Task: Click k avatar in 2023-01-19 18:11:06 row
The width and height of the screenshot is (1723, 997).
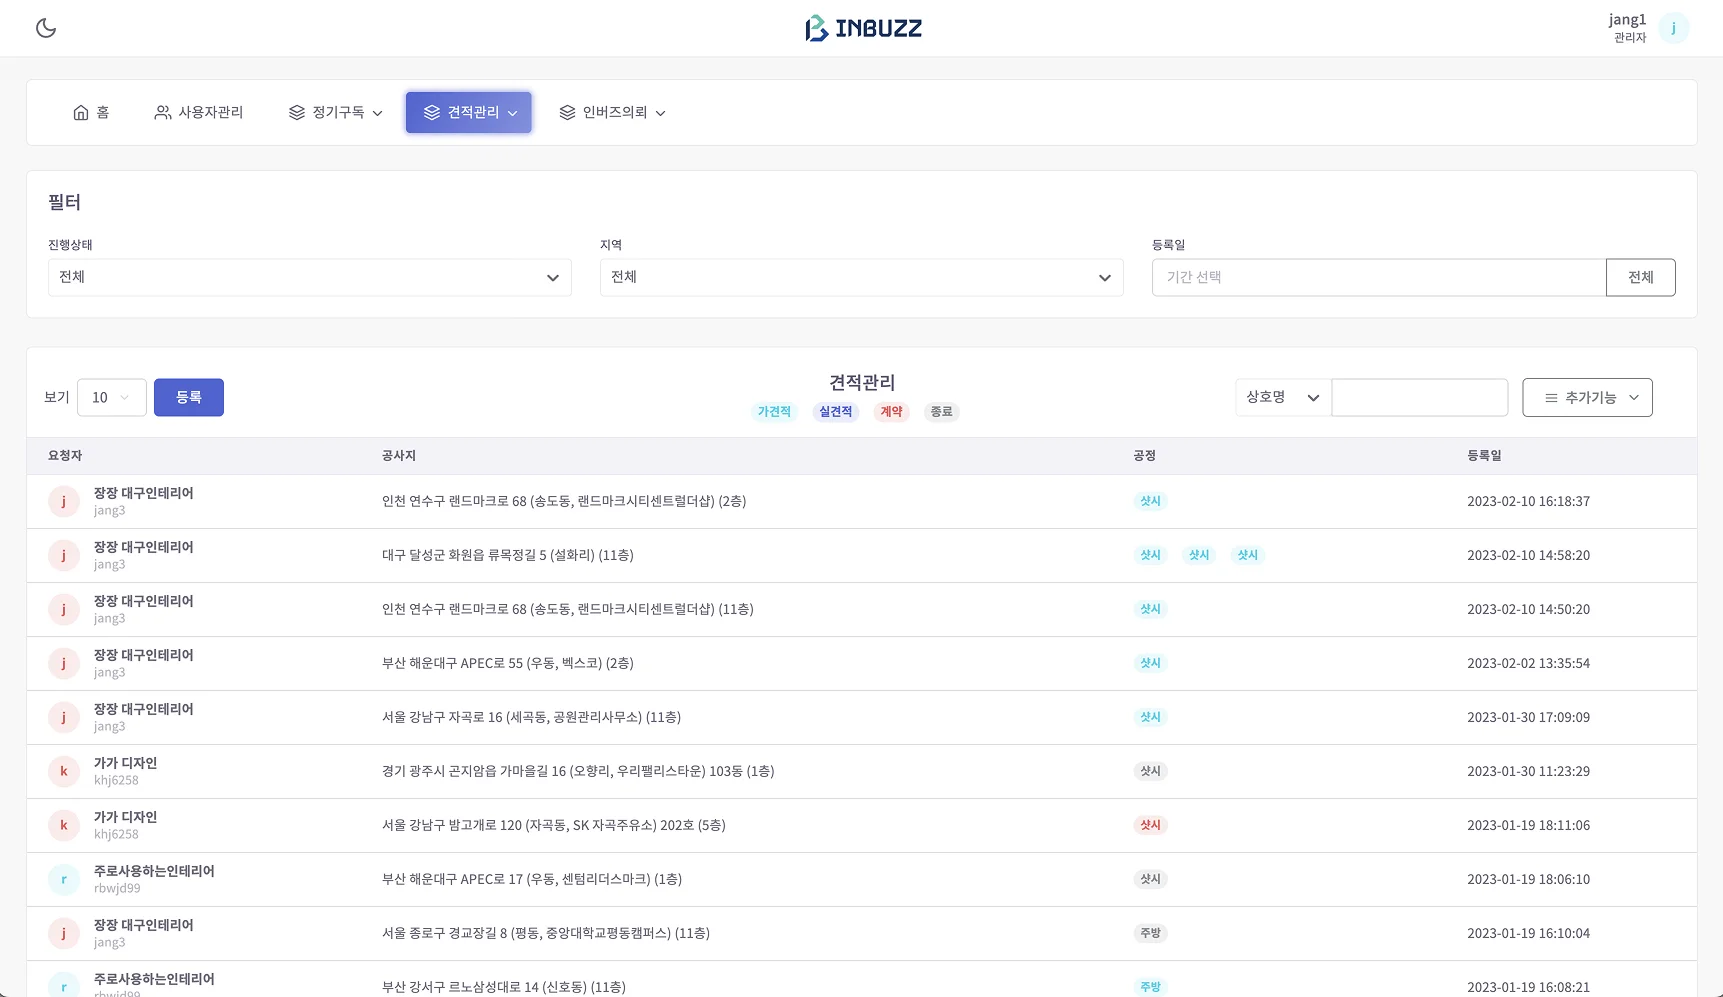Action: [64, 825]
